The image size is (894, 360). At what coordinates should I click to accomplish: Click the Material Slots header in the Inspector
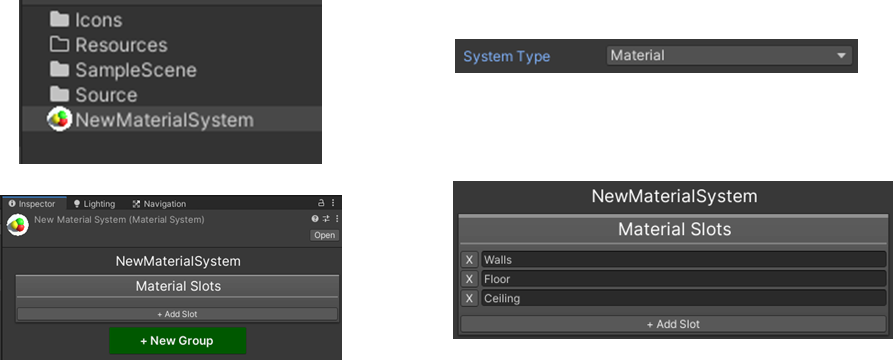coord(177,286)
